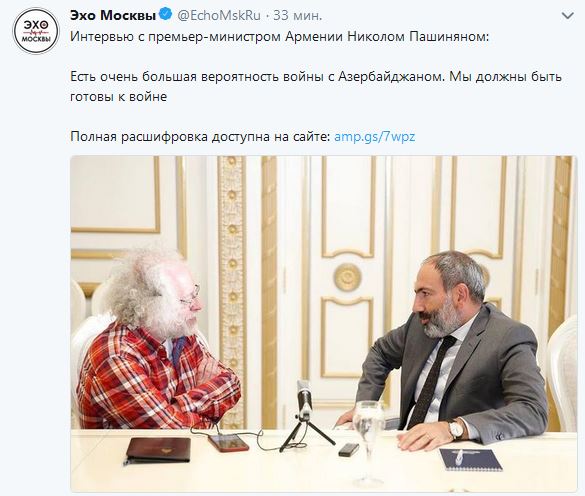The height and width of the screenshot is (496, 585).
Task: Click the dark blue notebook with pen
Action: coord(471,460)
